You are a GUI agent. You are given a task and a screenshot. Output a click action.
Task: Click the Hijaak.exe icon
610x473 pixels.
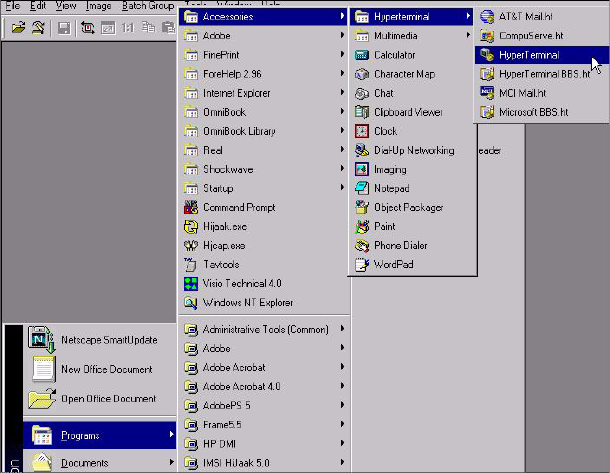(191, 226)
